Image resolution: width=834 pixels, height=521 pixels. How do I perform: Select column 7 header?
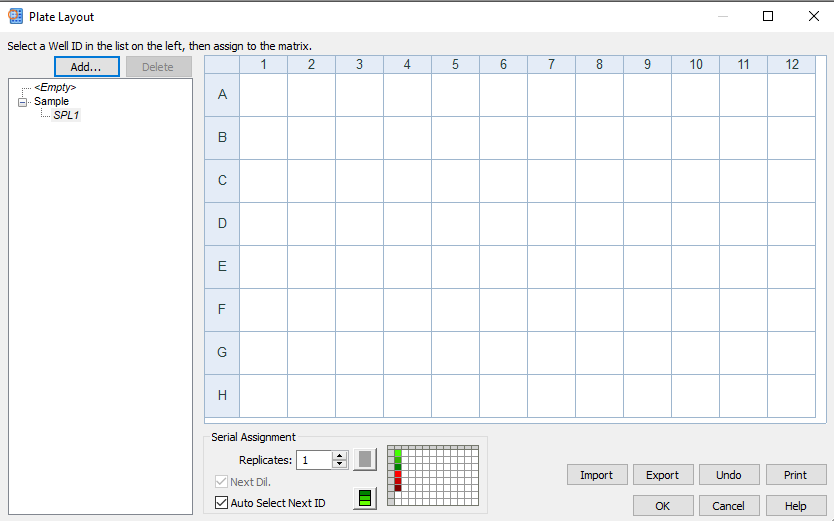point(552,64)
